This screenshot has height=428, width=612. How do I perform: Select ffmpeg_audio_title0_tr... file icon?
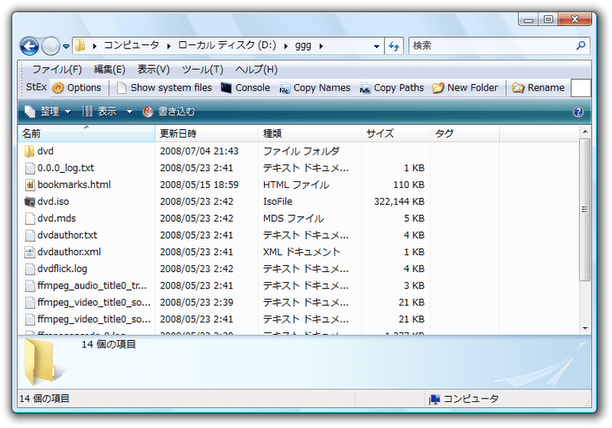tap(30, 286)
